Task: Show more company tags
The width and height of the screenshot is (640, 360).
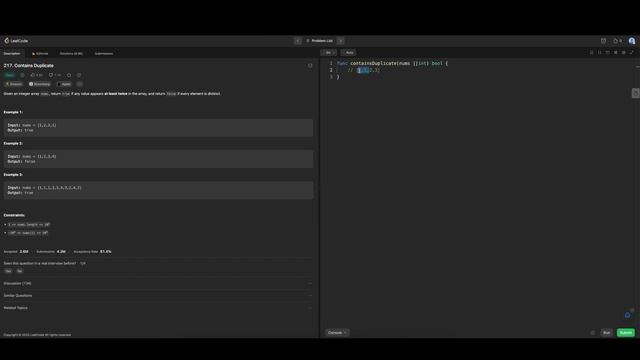Action: pyautogui.click(x=80, y=84)
